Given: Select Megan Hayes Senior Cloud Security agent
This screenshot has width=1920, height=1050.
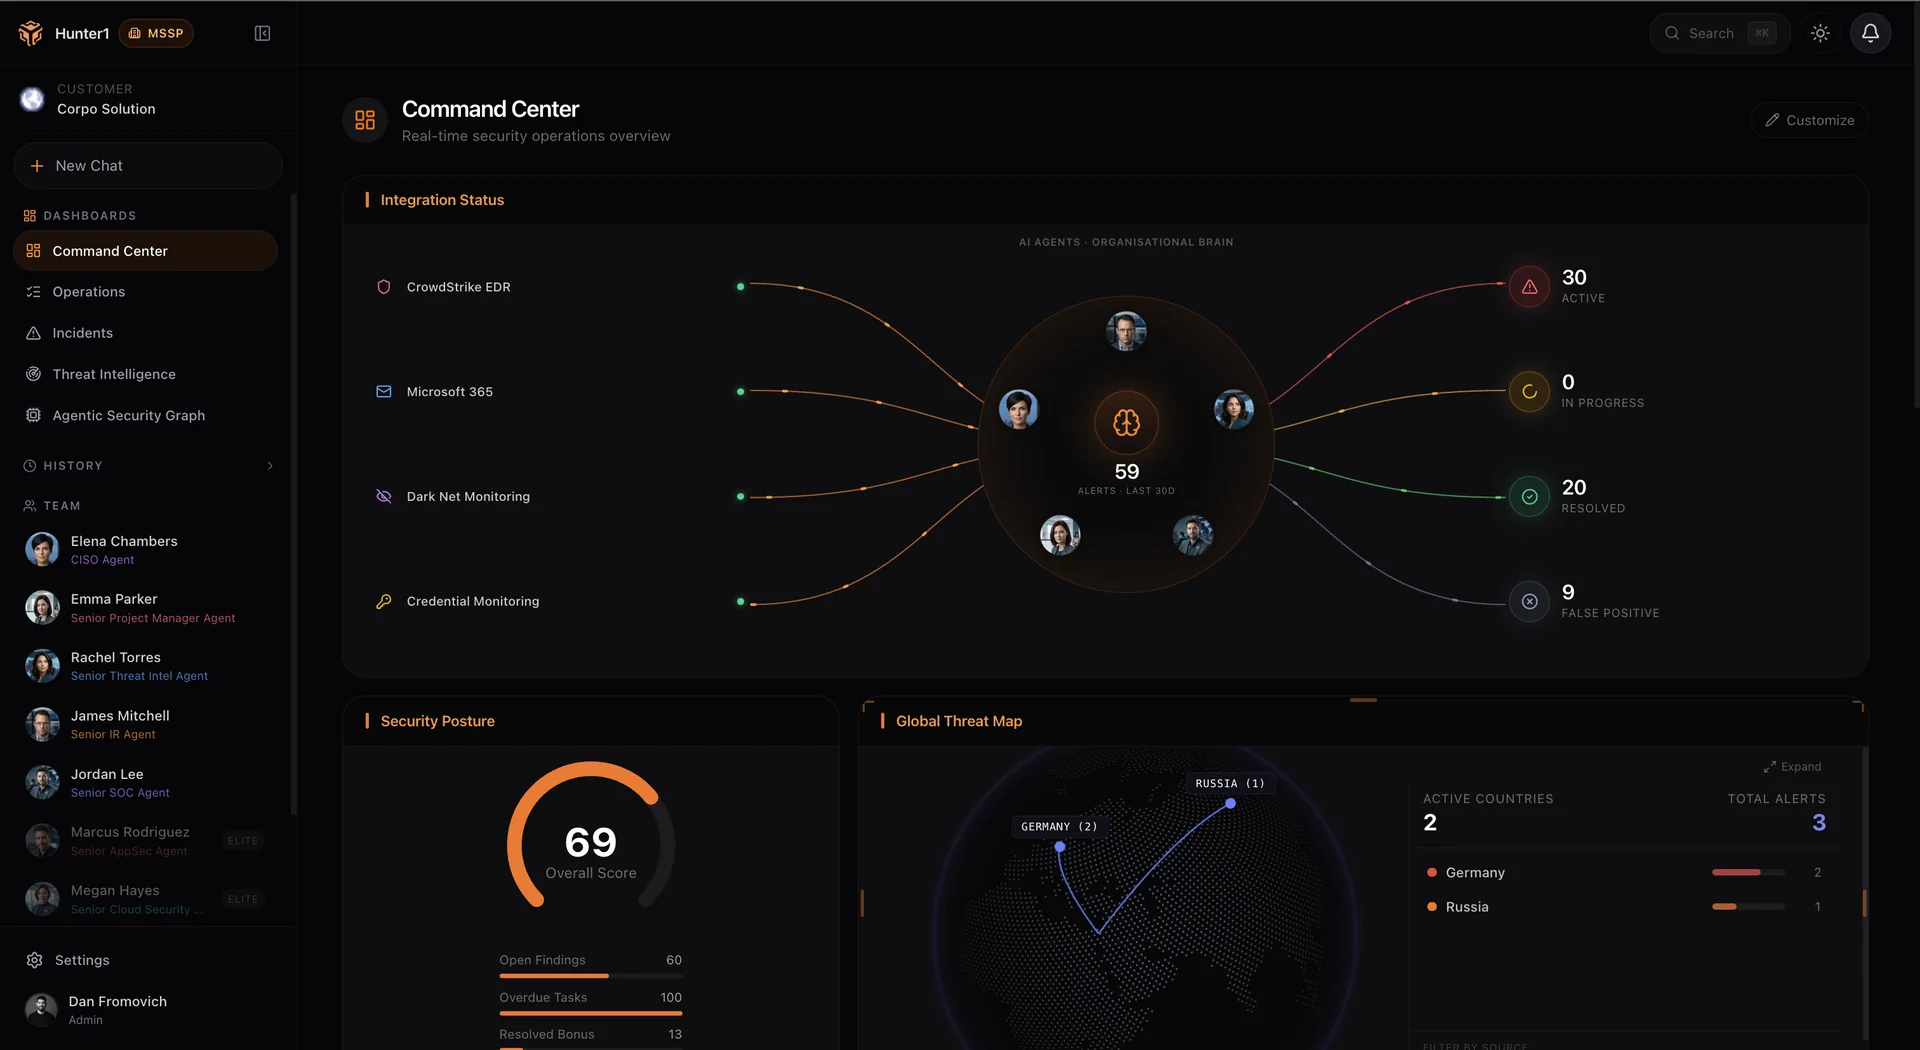Looking at the screenshot, I should pyautogui.click(x=146, y=899).
